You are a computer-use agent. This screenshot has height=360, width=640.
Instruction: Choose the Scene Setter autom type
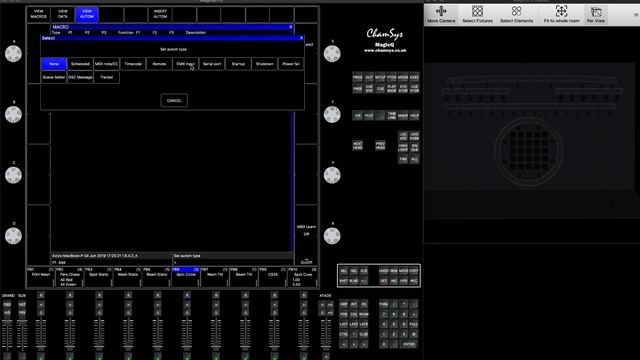54,77
